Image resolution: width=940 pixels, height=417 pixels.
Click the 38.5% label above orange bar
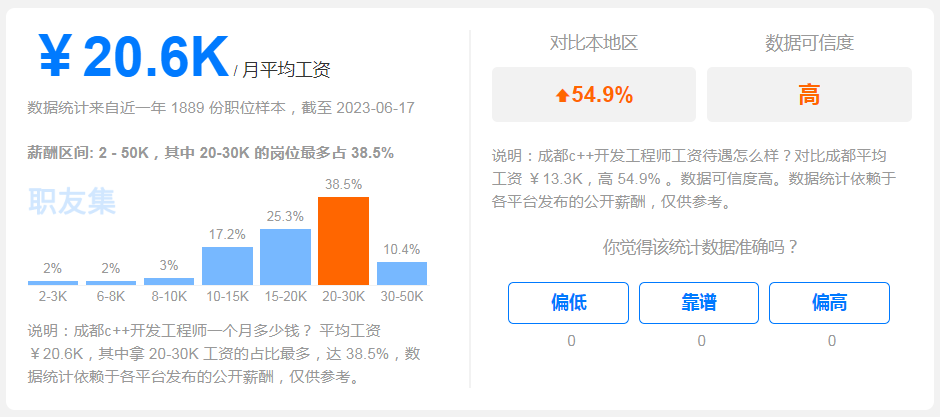pos(344,185)
